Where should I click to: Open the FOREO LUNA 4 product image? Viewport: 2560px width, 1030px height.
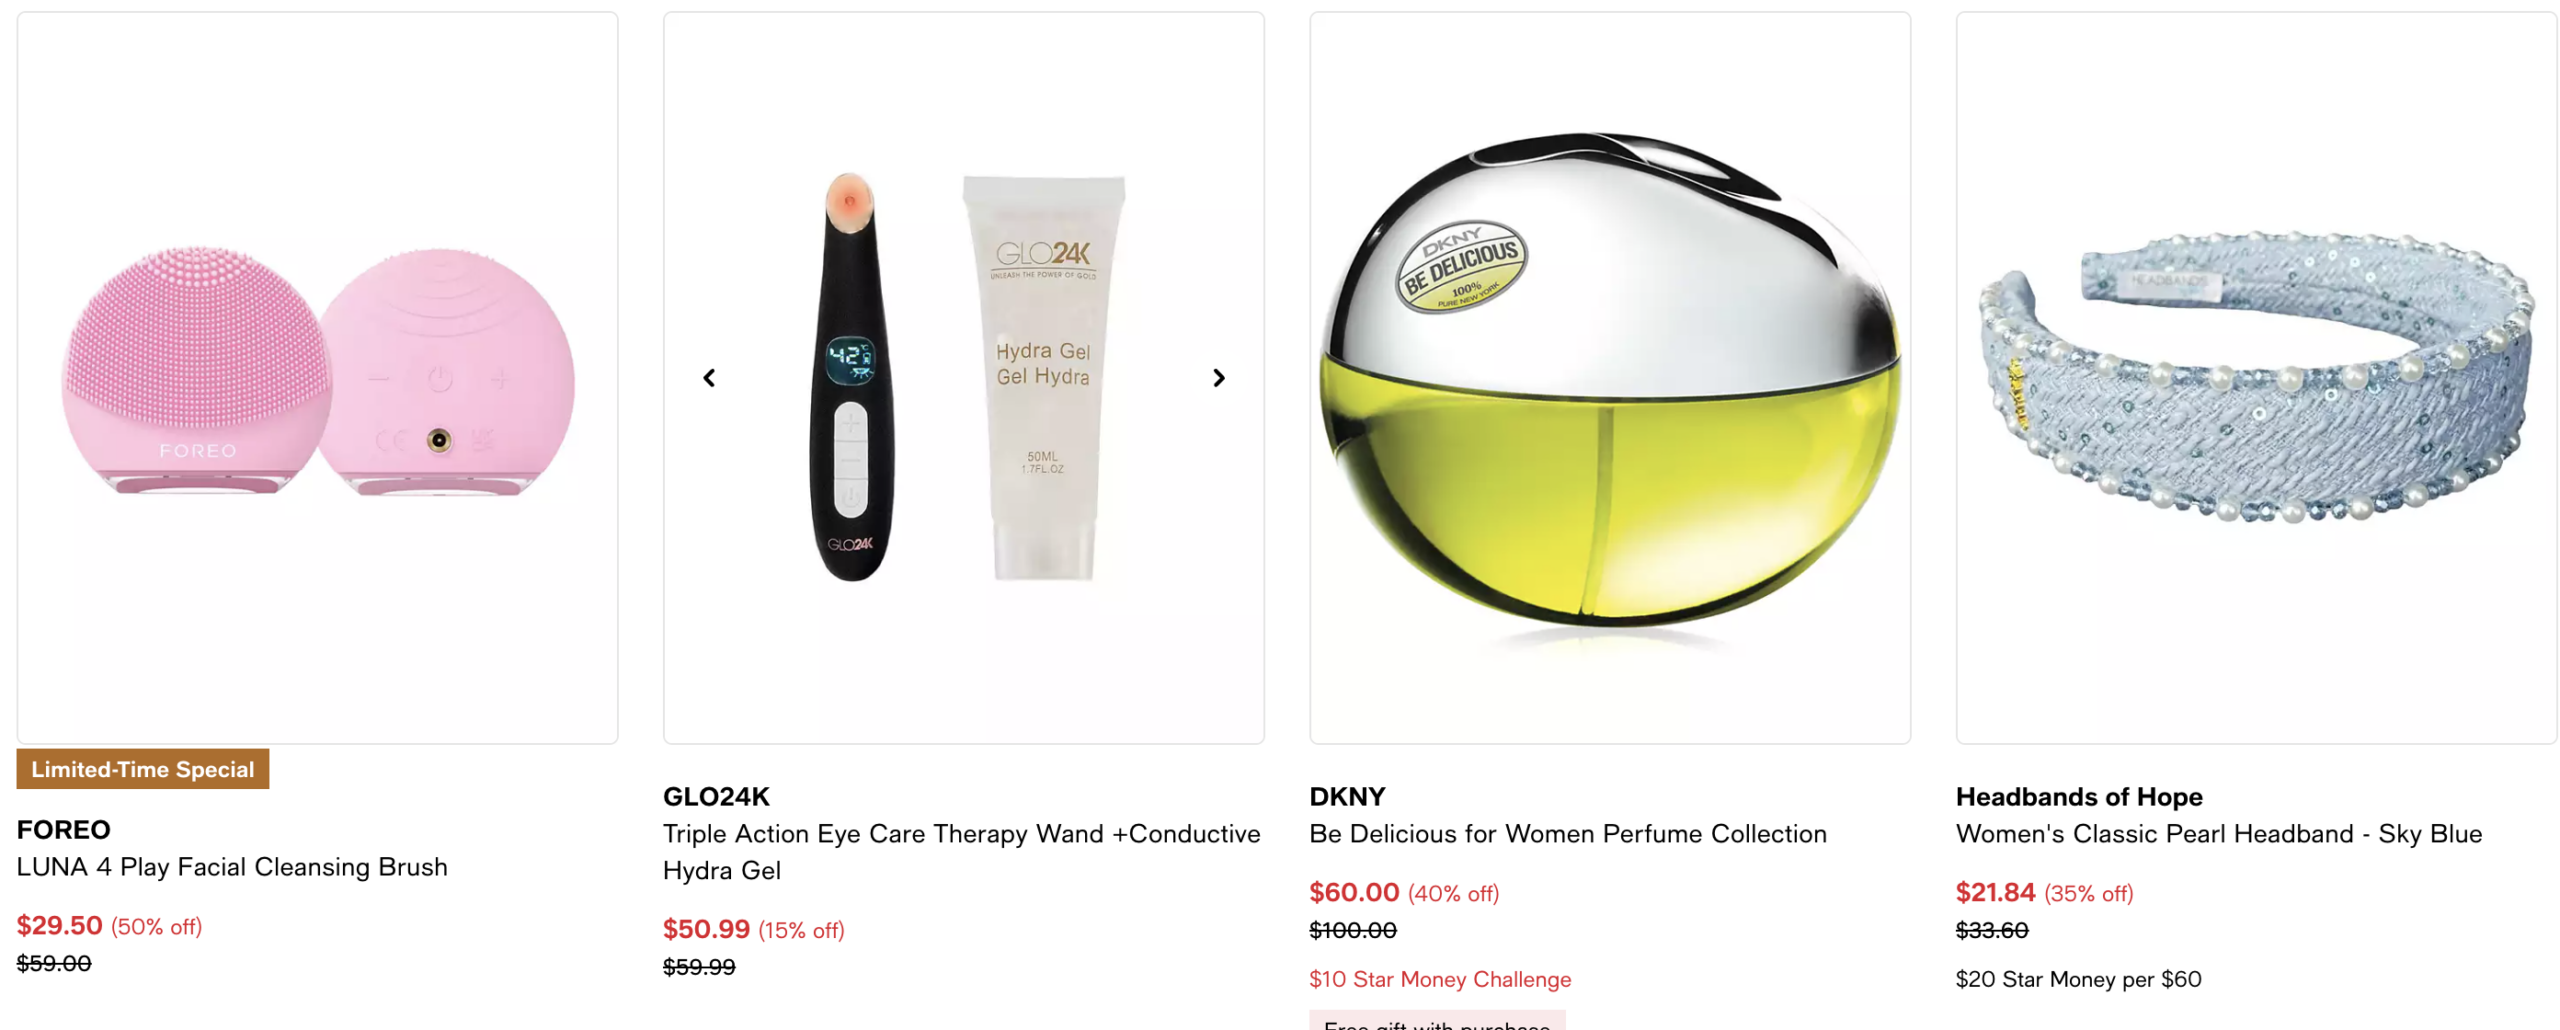pyautogui.click(x=317, y=378)
